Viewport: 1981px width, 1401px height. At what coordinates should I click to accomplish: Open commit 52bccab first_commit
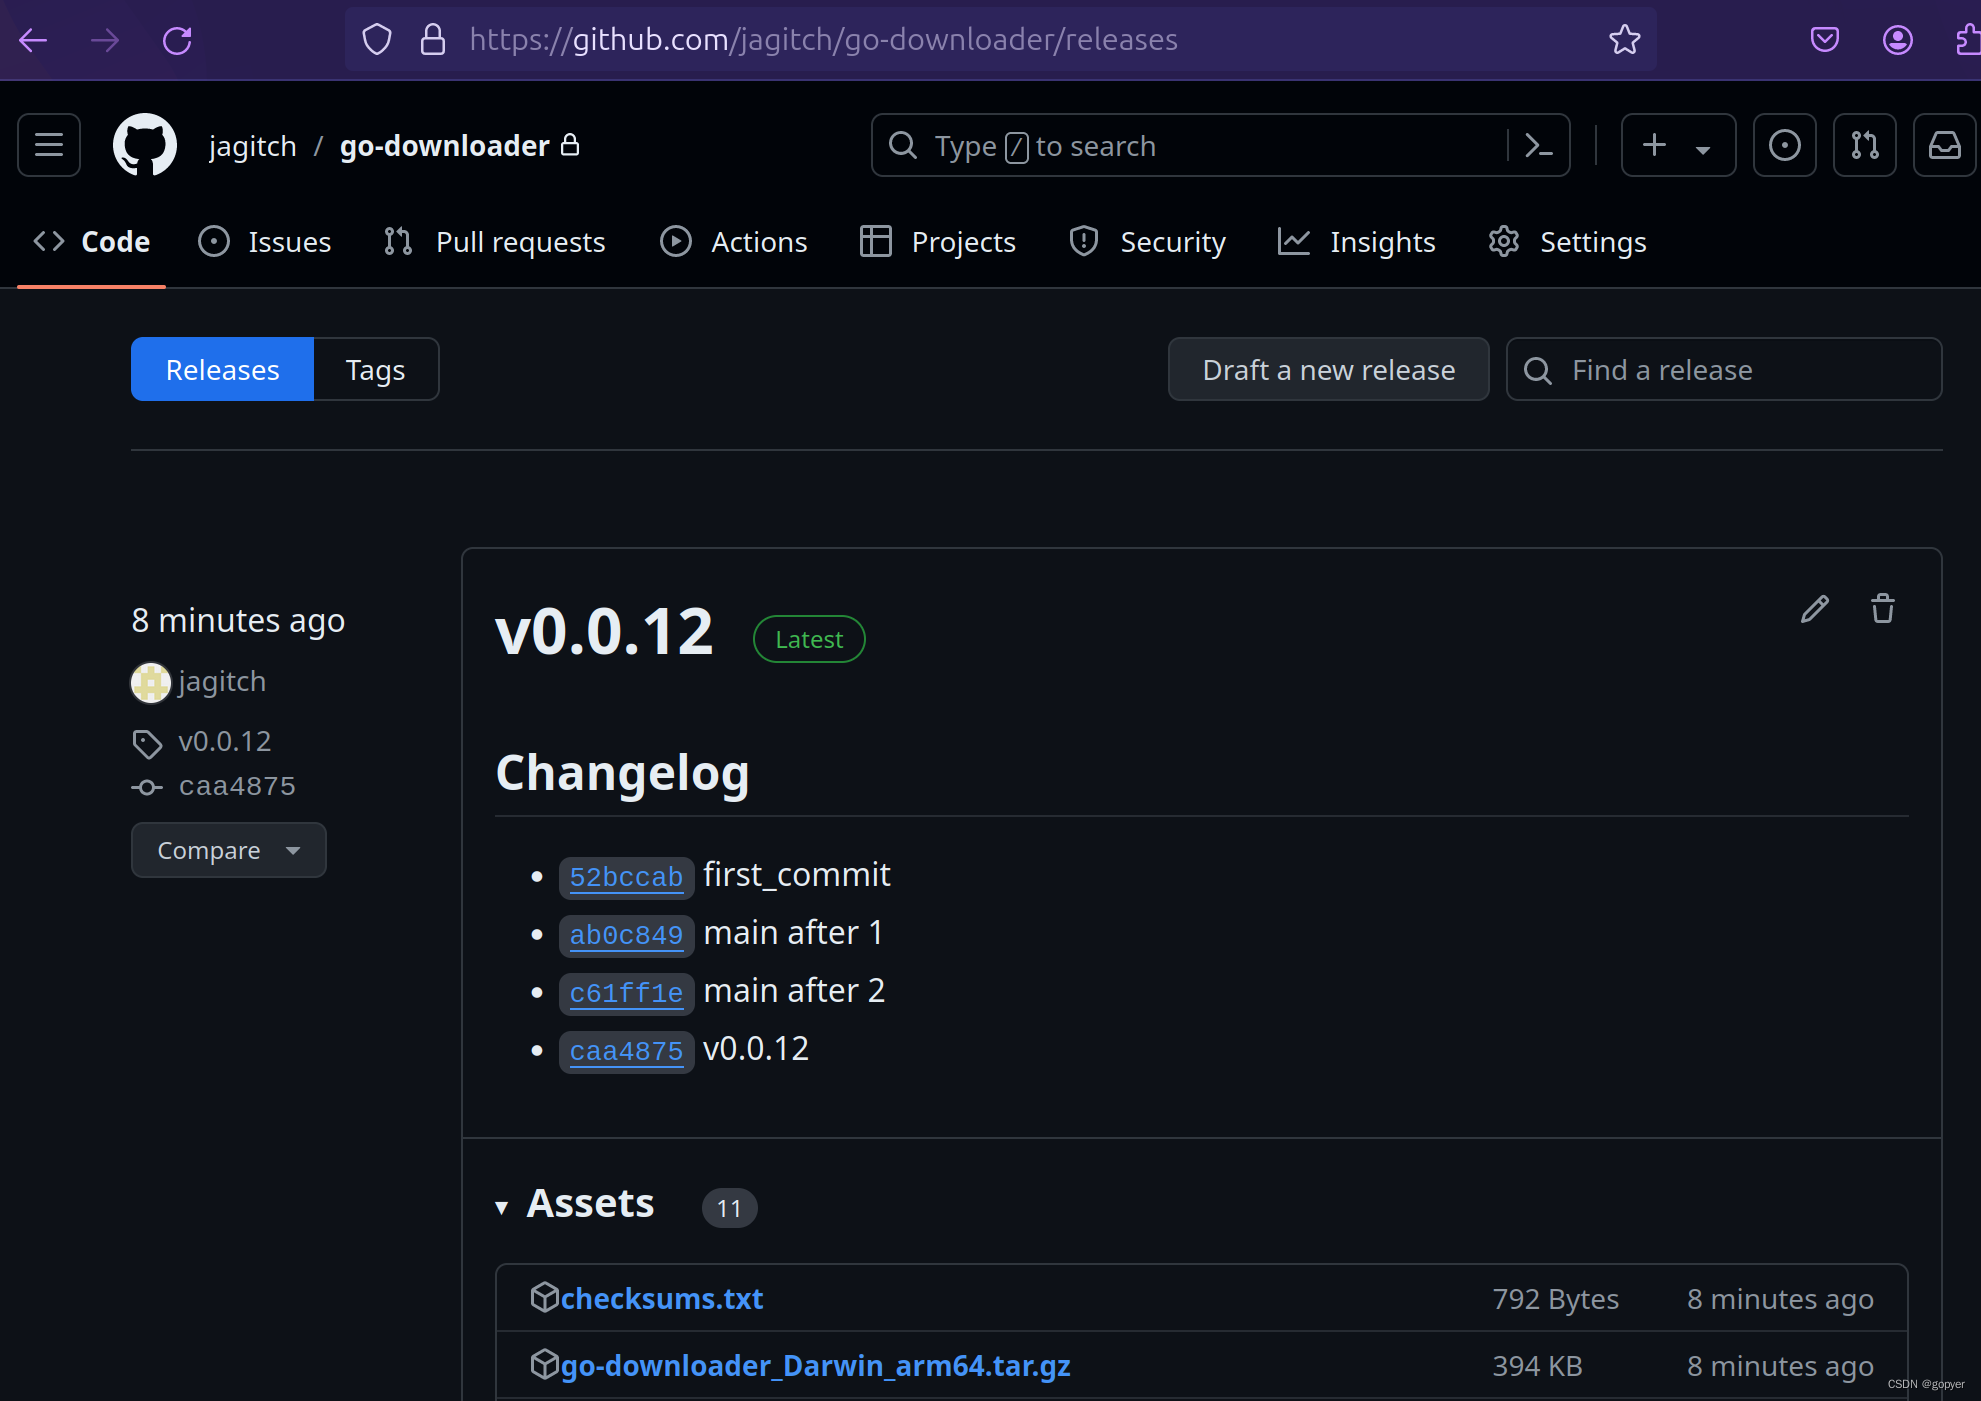coord(626,878)
